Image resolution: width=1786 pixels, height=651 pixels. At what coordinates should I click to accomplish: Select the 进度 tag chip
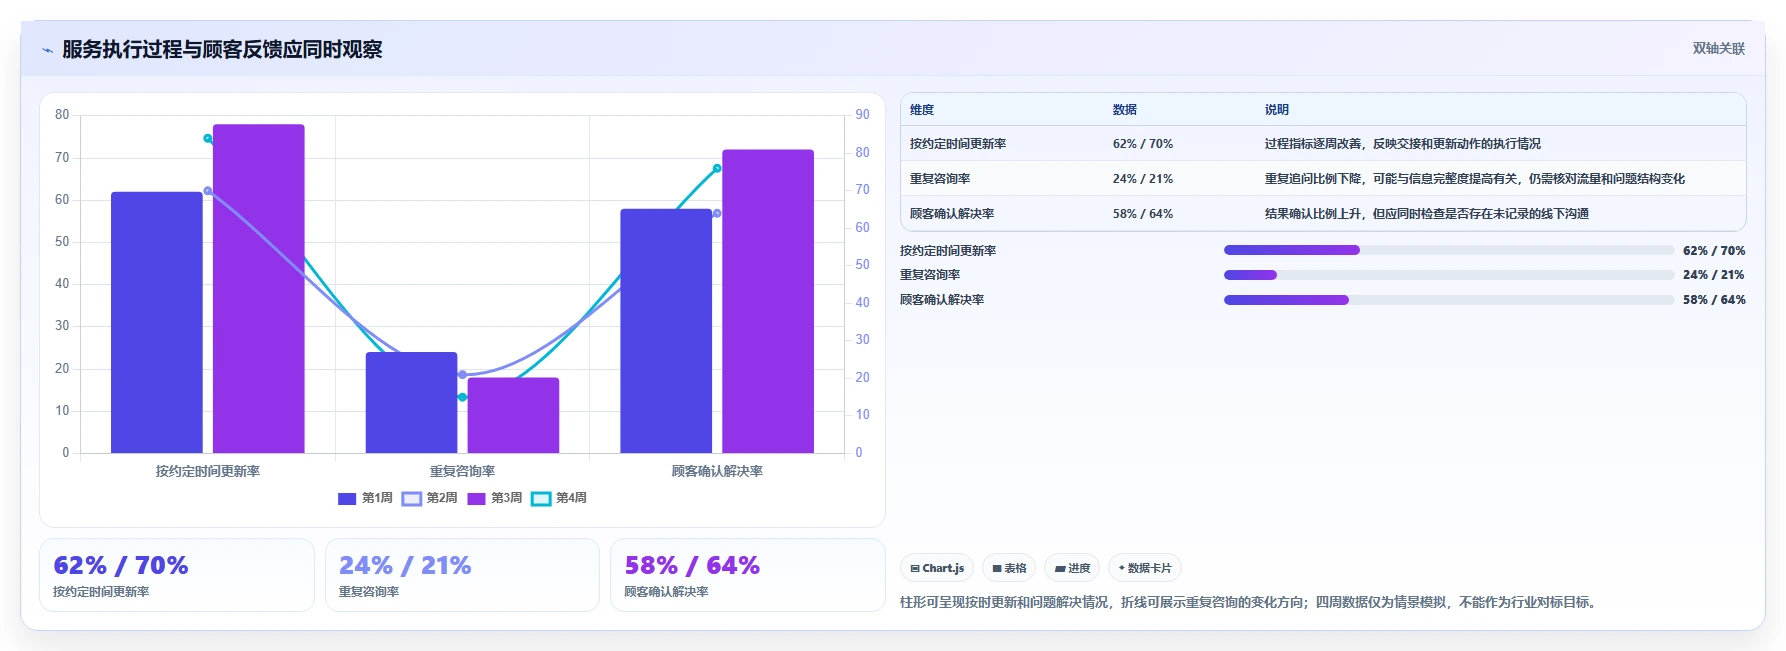tap(1072, 568)
